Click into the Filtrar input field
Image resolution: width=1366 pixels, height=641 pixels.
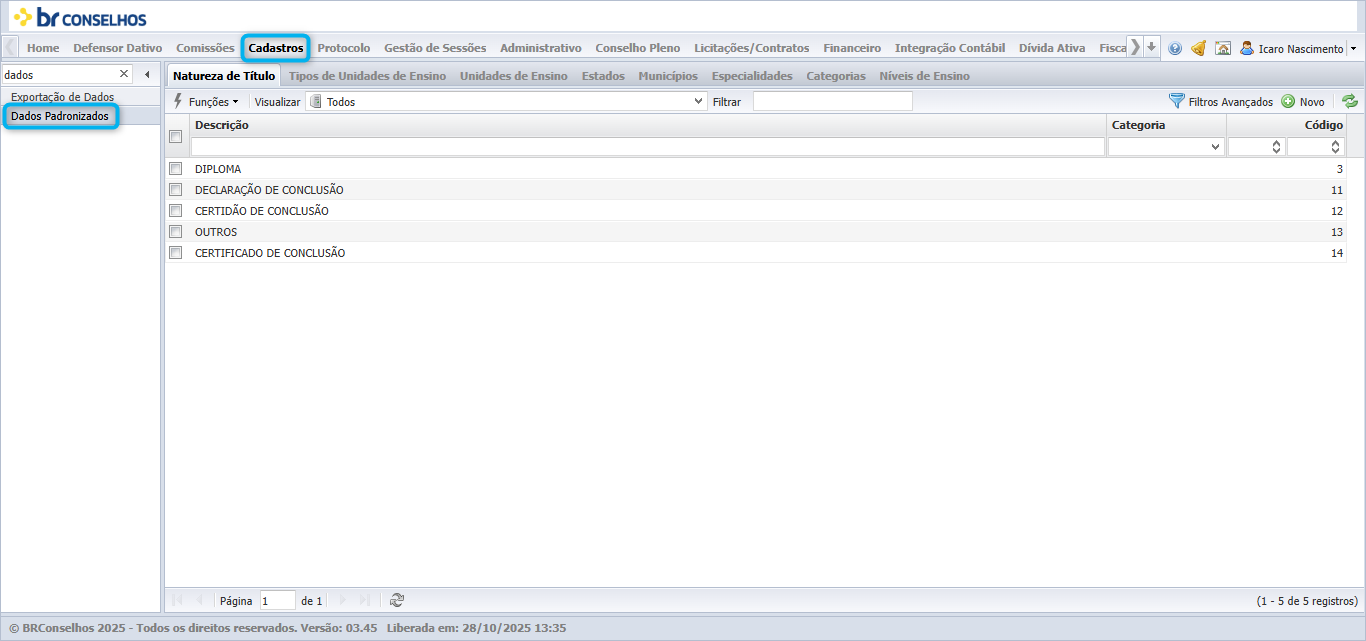(x=832, y=101)
